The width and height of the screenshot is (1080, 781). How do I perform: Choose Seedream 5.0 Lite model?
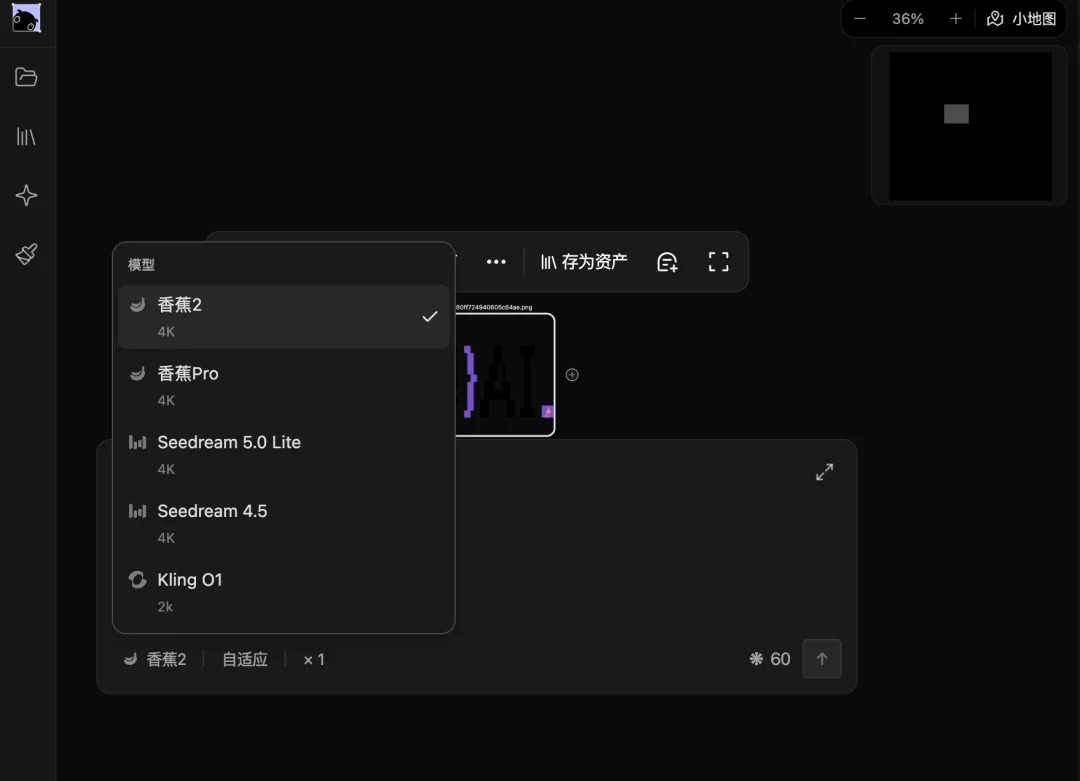[284, 455]
